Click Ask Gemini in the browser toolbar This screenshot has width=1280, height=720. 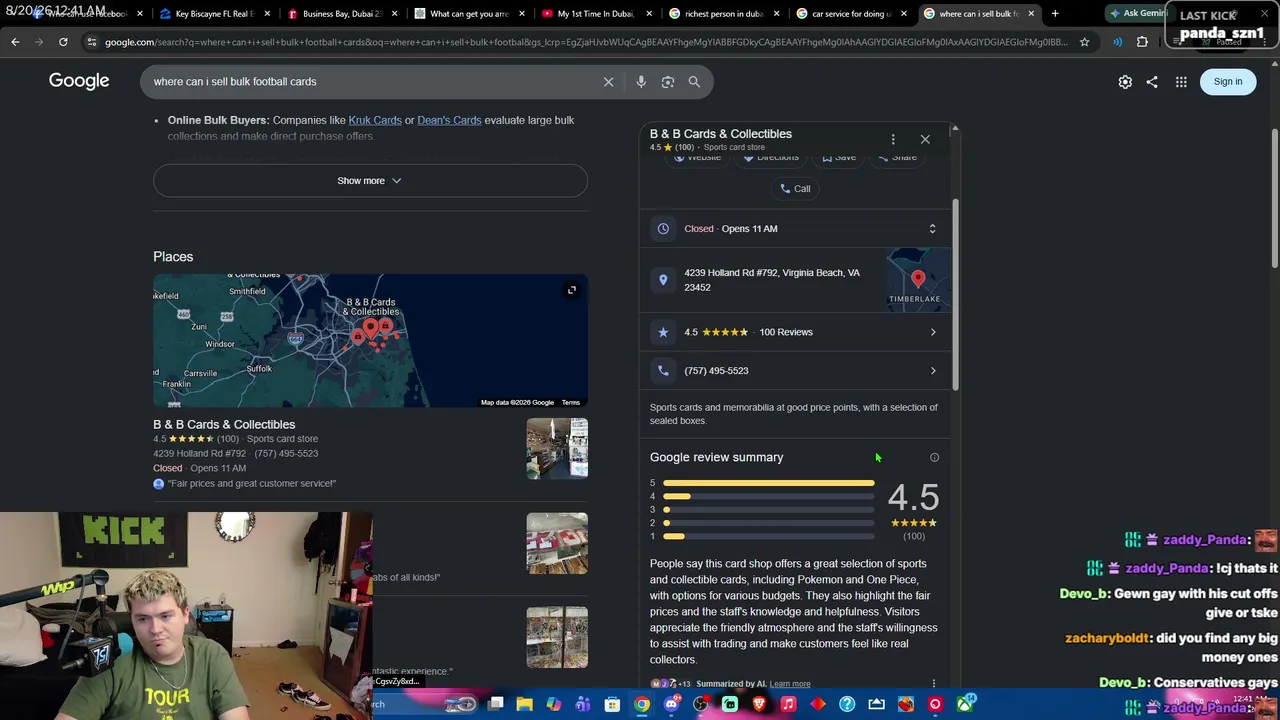(x=1138, y=14)
